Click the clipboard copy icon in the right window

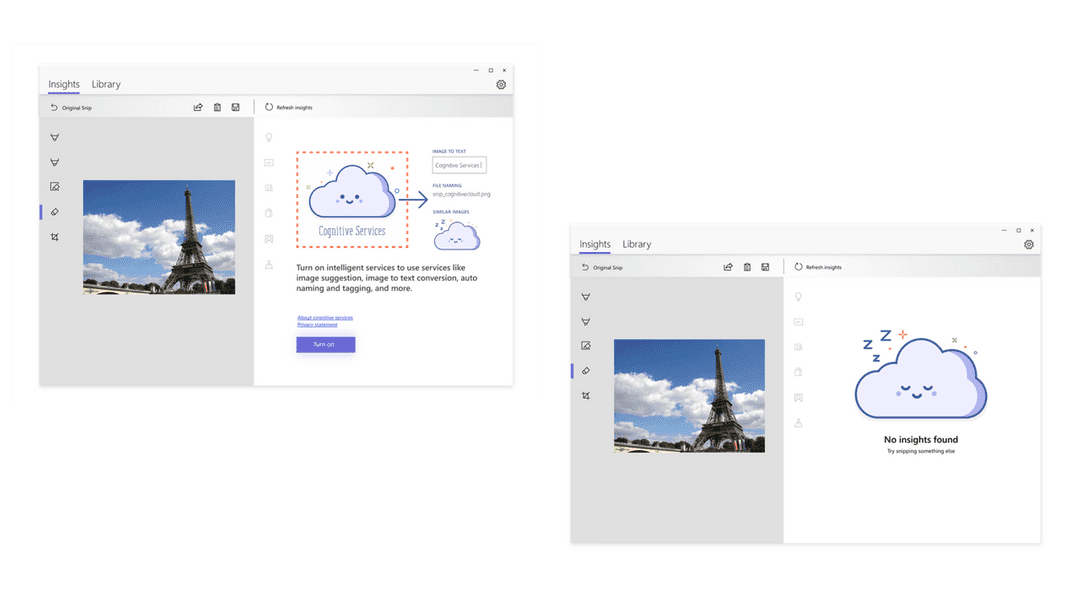[x=798, y=372]
